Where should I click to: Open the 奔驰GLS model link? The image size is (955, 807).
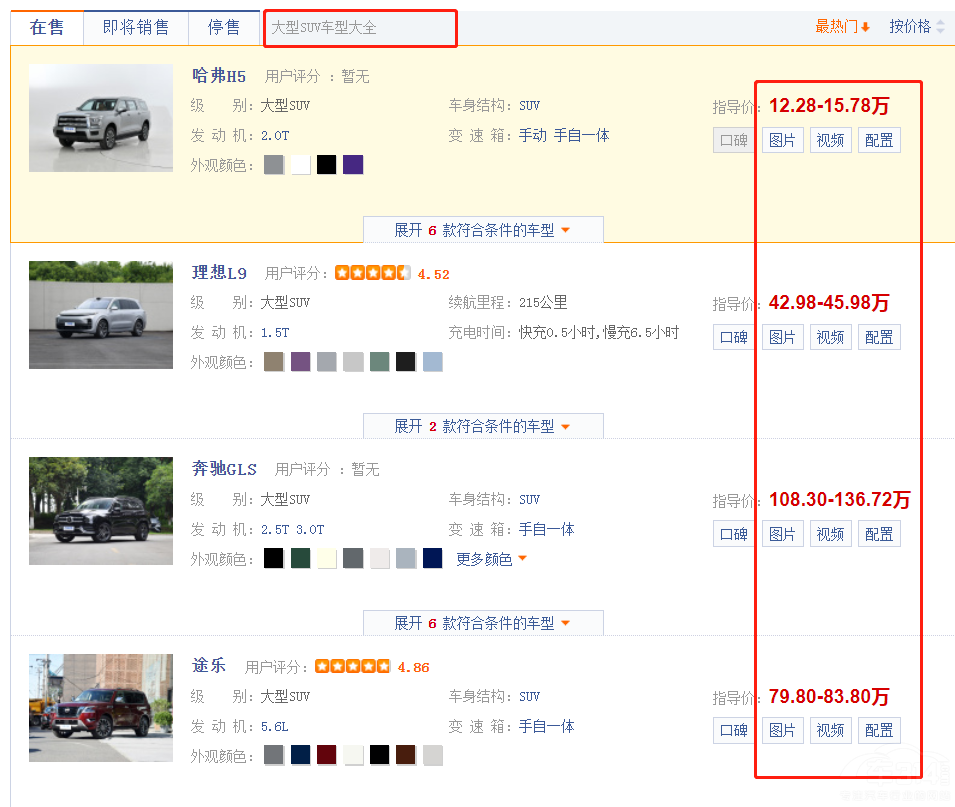click(x=224, y=469)
